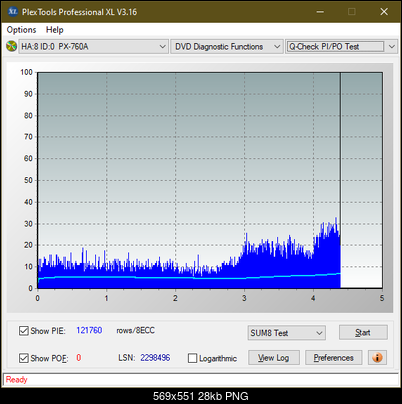Open the Options menu

pyautogui.click(x=21, y=30)
